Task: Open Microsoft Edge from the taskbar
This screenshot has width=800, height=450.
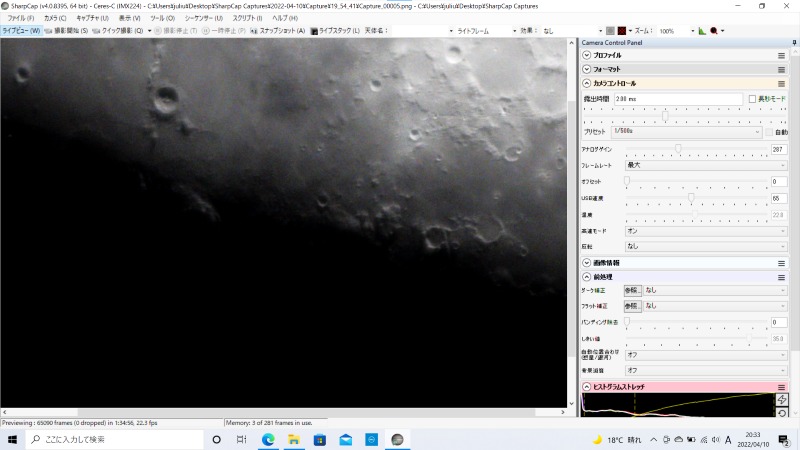Action: click(x=267, y=439)
